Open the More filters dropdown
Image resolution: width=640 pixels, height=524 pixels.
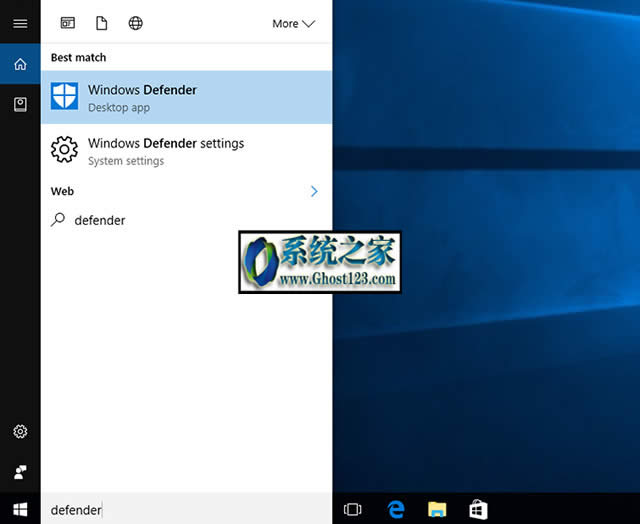[x=293, y=23]
